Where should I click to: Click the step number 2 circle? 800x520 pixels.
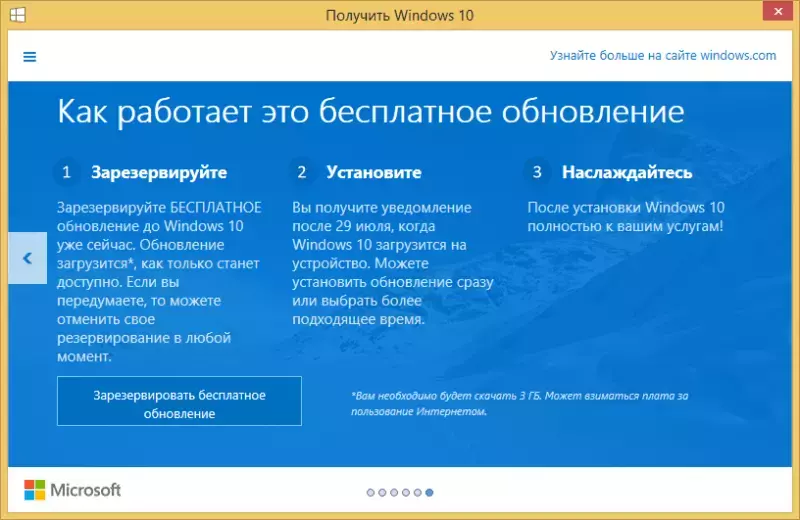pos(302,172)
